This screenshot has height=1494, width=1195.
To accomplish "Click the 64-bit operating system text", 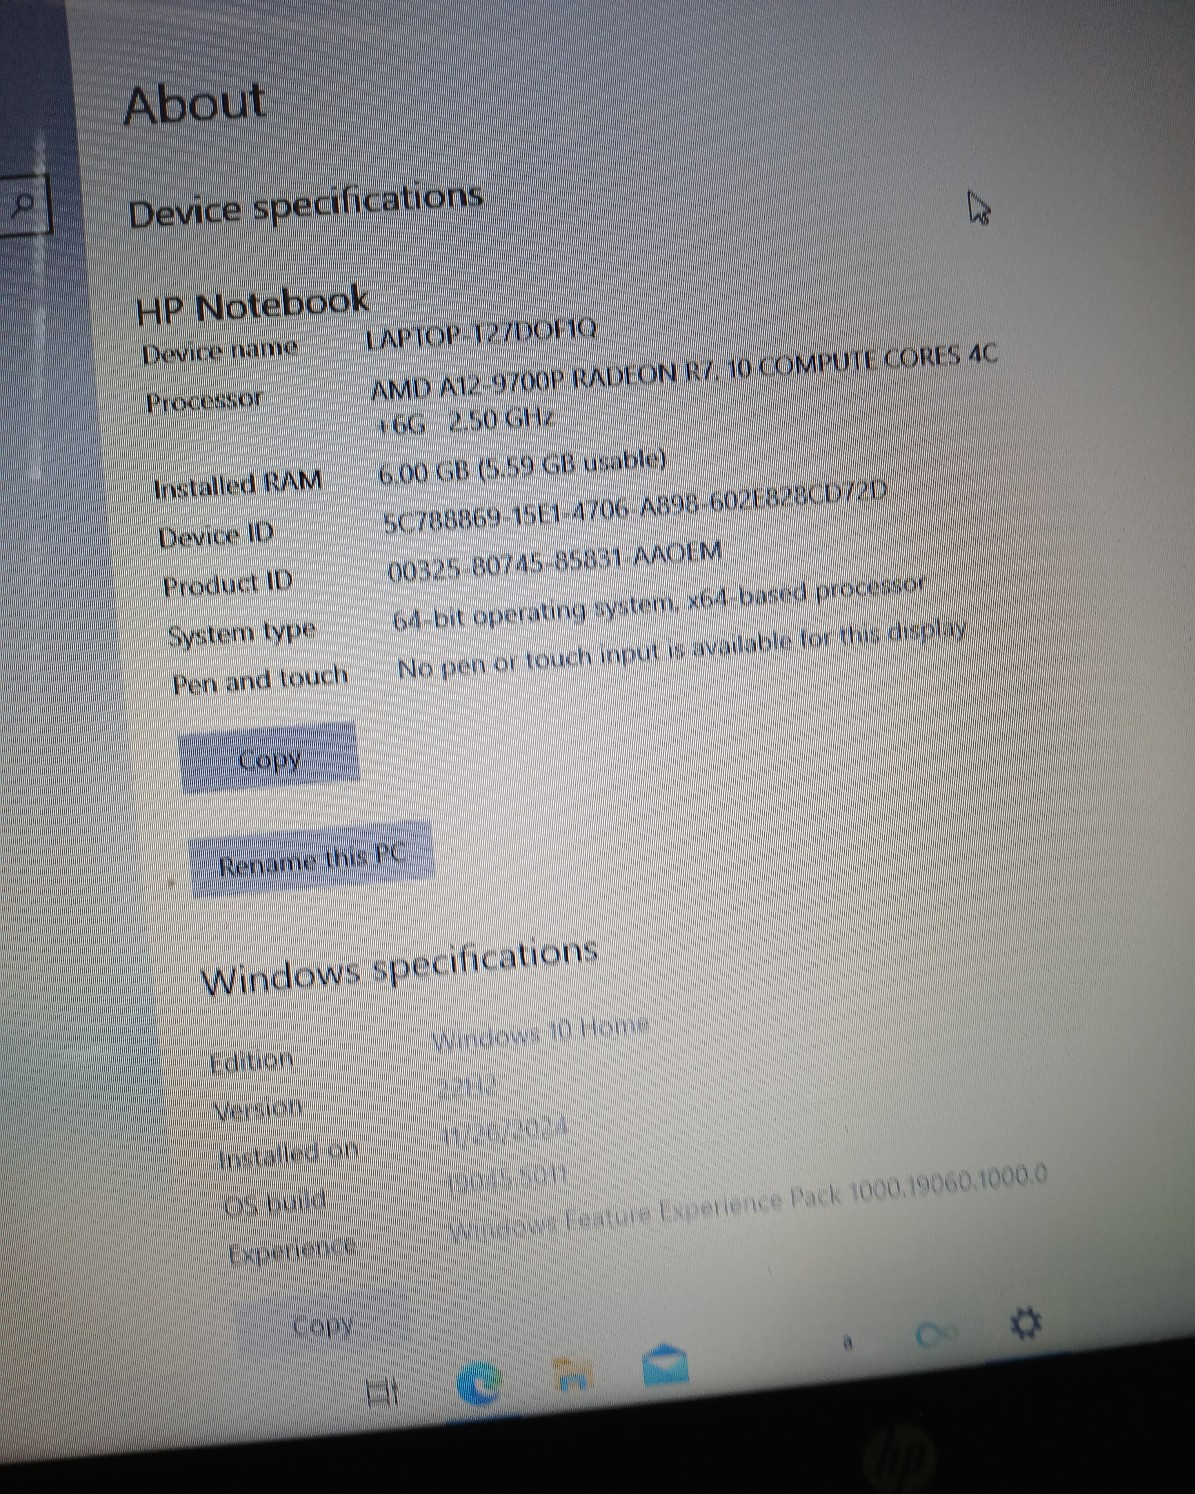I will [659, 602].
